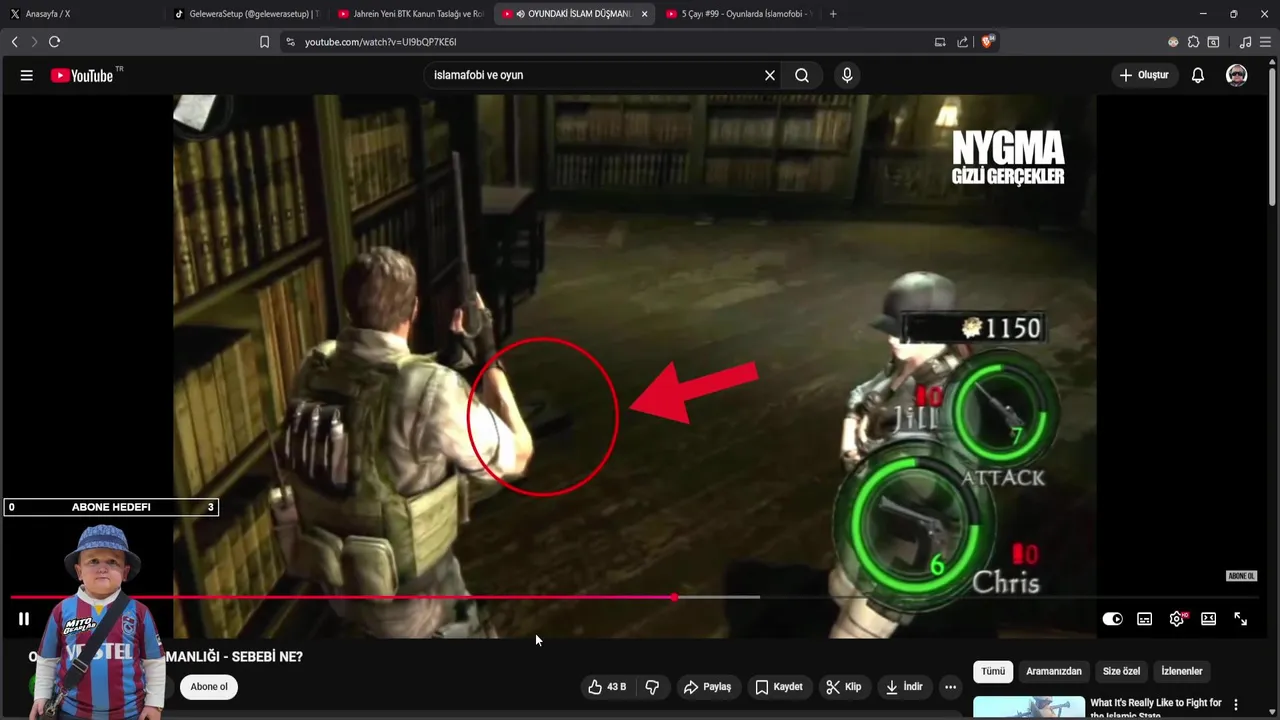The width and height of the screenshot is (1280, 720).
Task: Open the browser main menu
Action: (1265, 42)
